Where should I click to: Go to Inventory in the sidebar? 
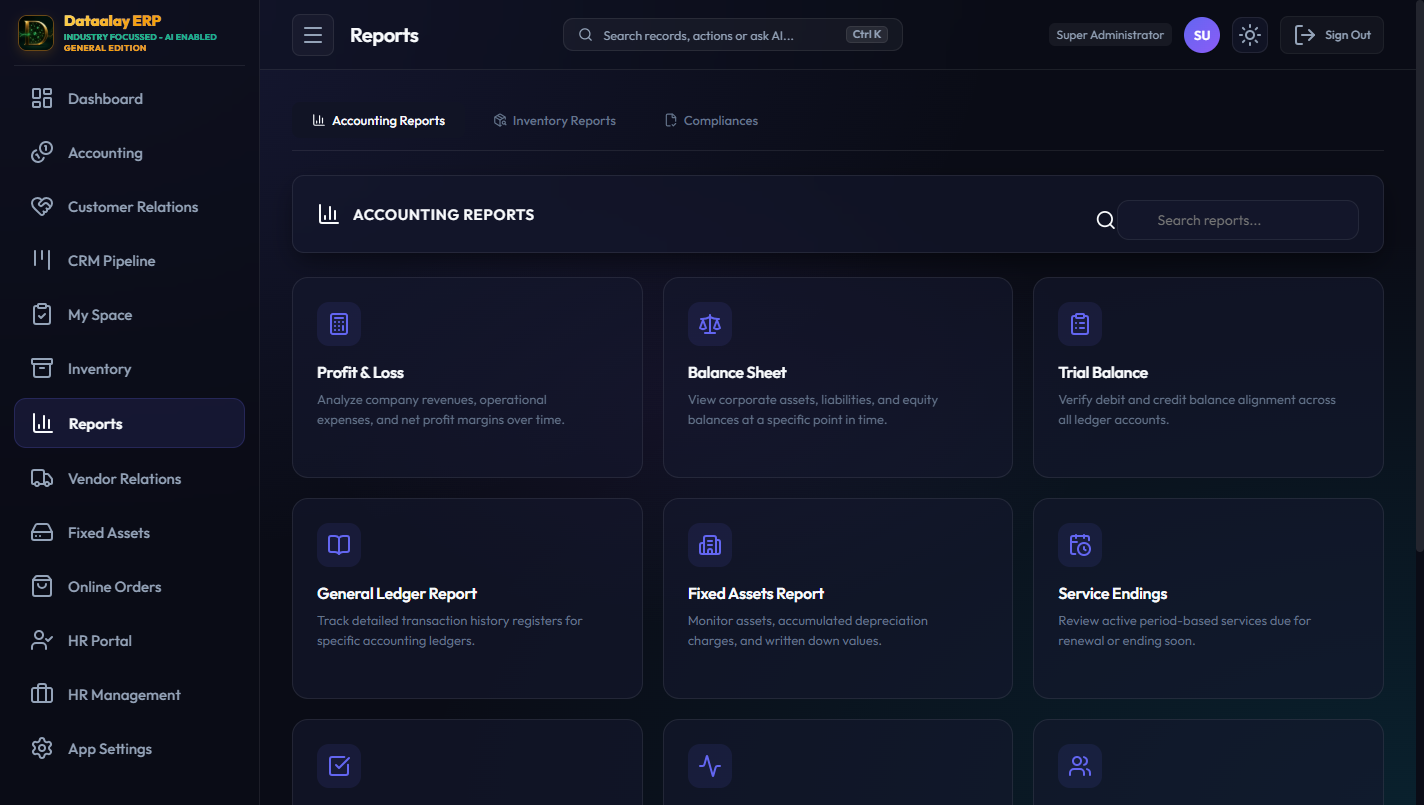(x=129, y=368)
